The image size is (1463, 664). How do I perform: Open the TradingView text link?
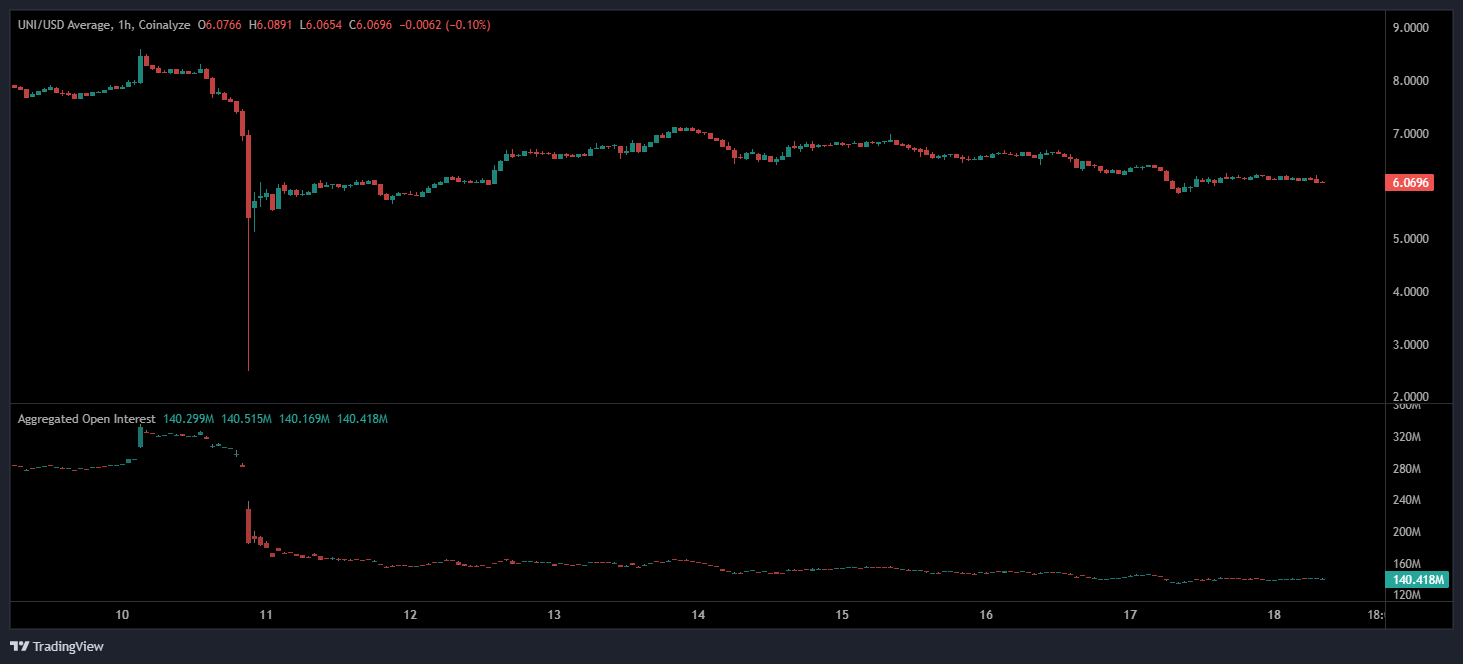[x=68, y=647]
